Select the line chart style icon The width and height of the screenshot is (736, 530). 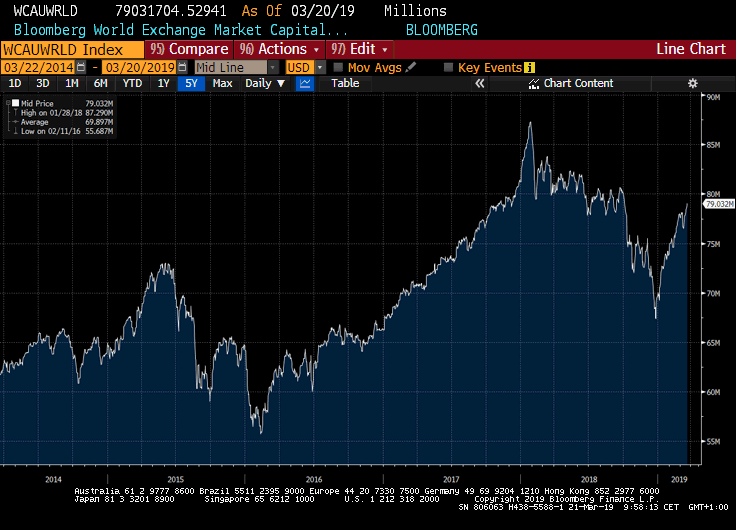pos(305,84)
